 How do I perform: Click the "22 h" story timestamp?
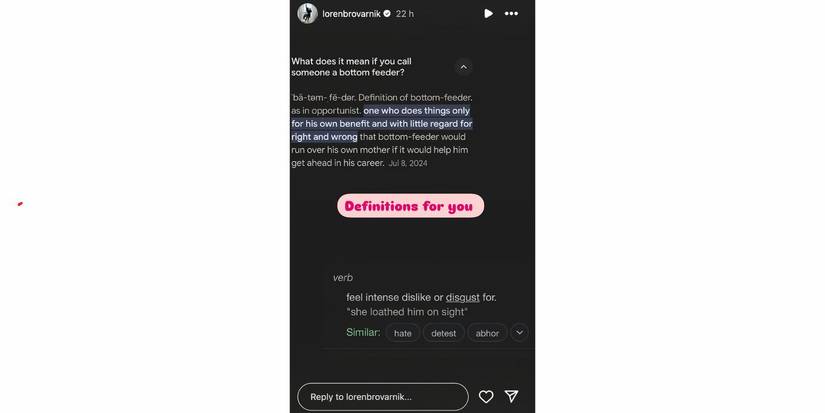click(x=405, y=14)
